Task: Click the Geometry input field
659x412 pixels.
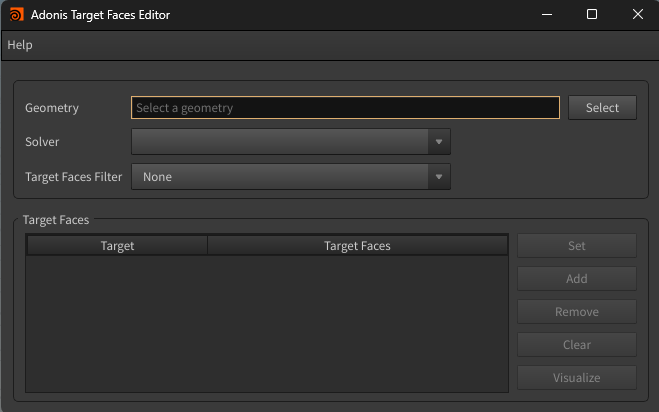Action: (x=345, y=108)
